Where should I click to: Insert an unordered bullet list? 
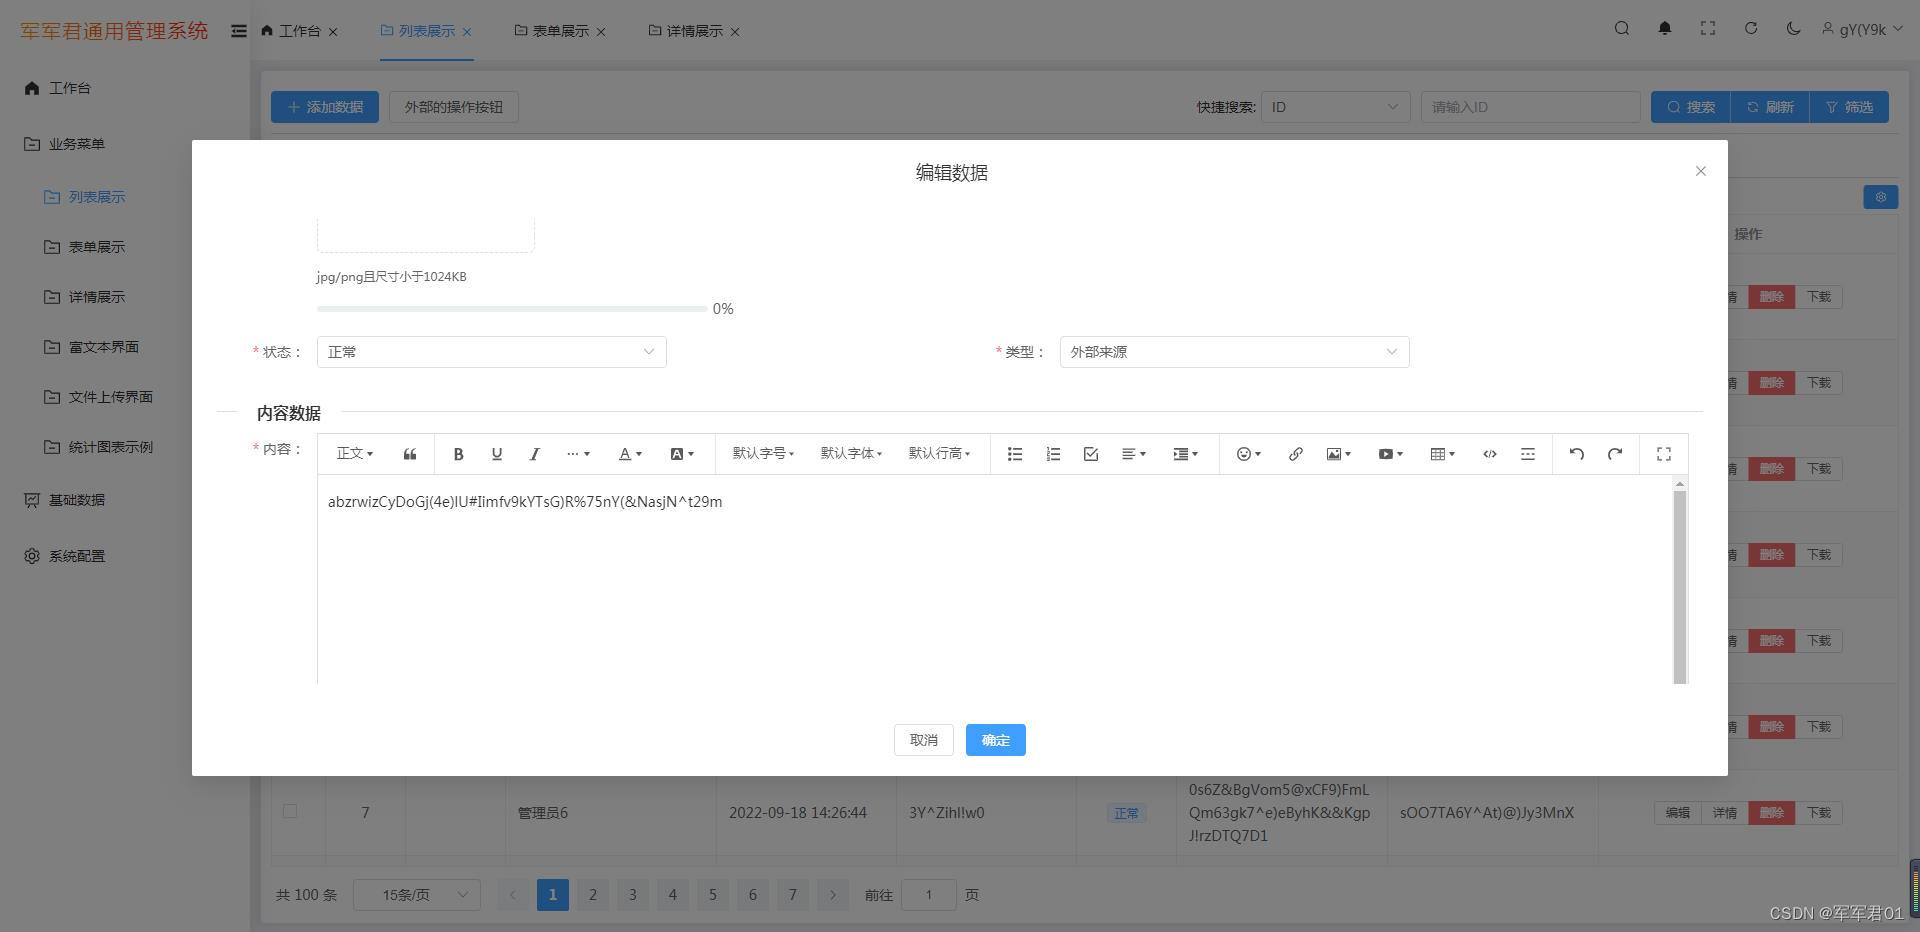click(x=1014, y=454)
